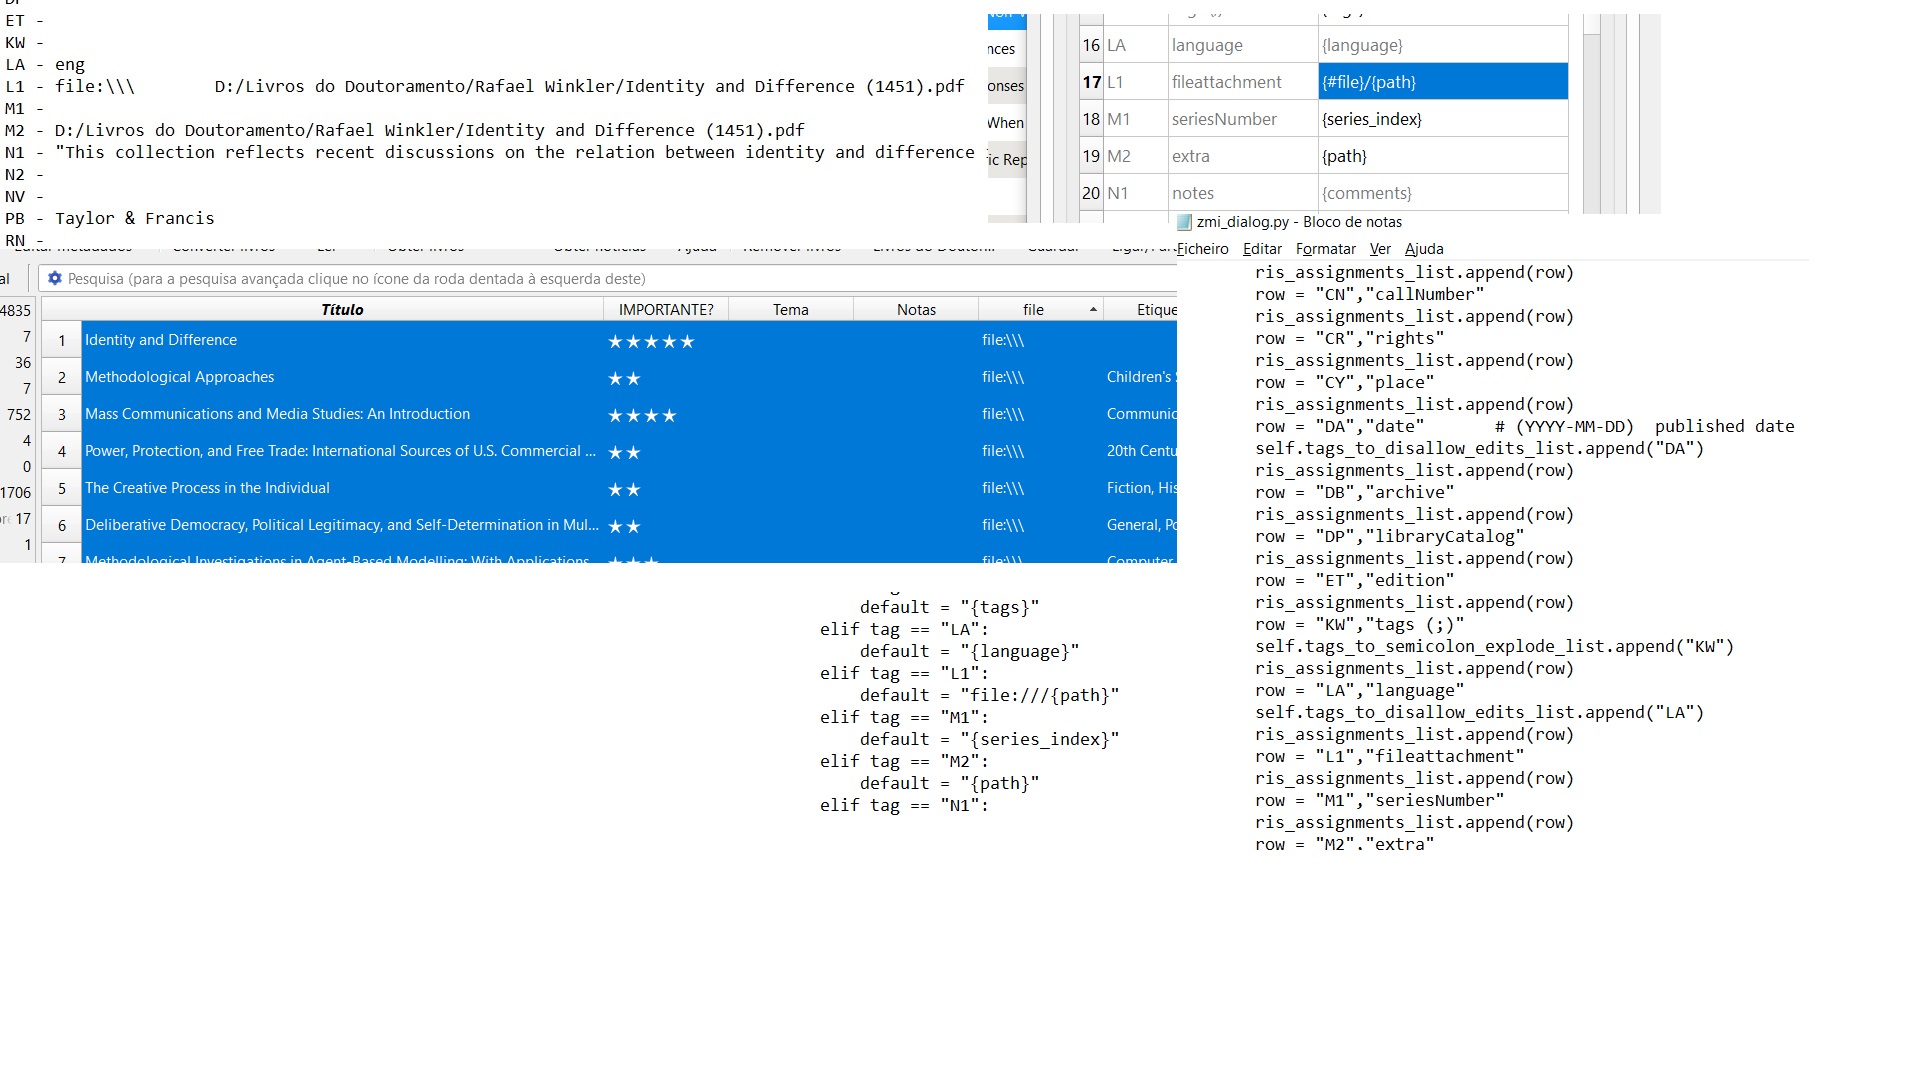Click the Notepad icon beside zmi_dialog.py title

pos(1184,222)
